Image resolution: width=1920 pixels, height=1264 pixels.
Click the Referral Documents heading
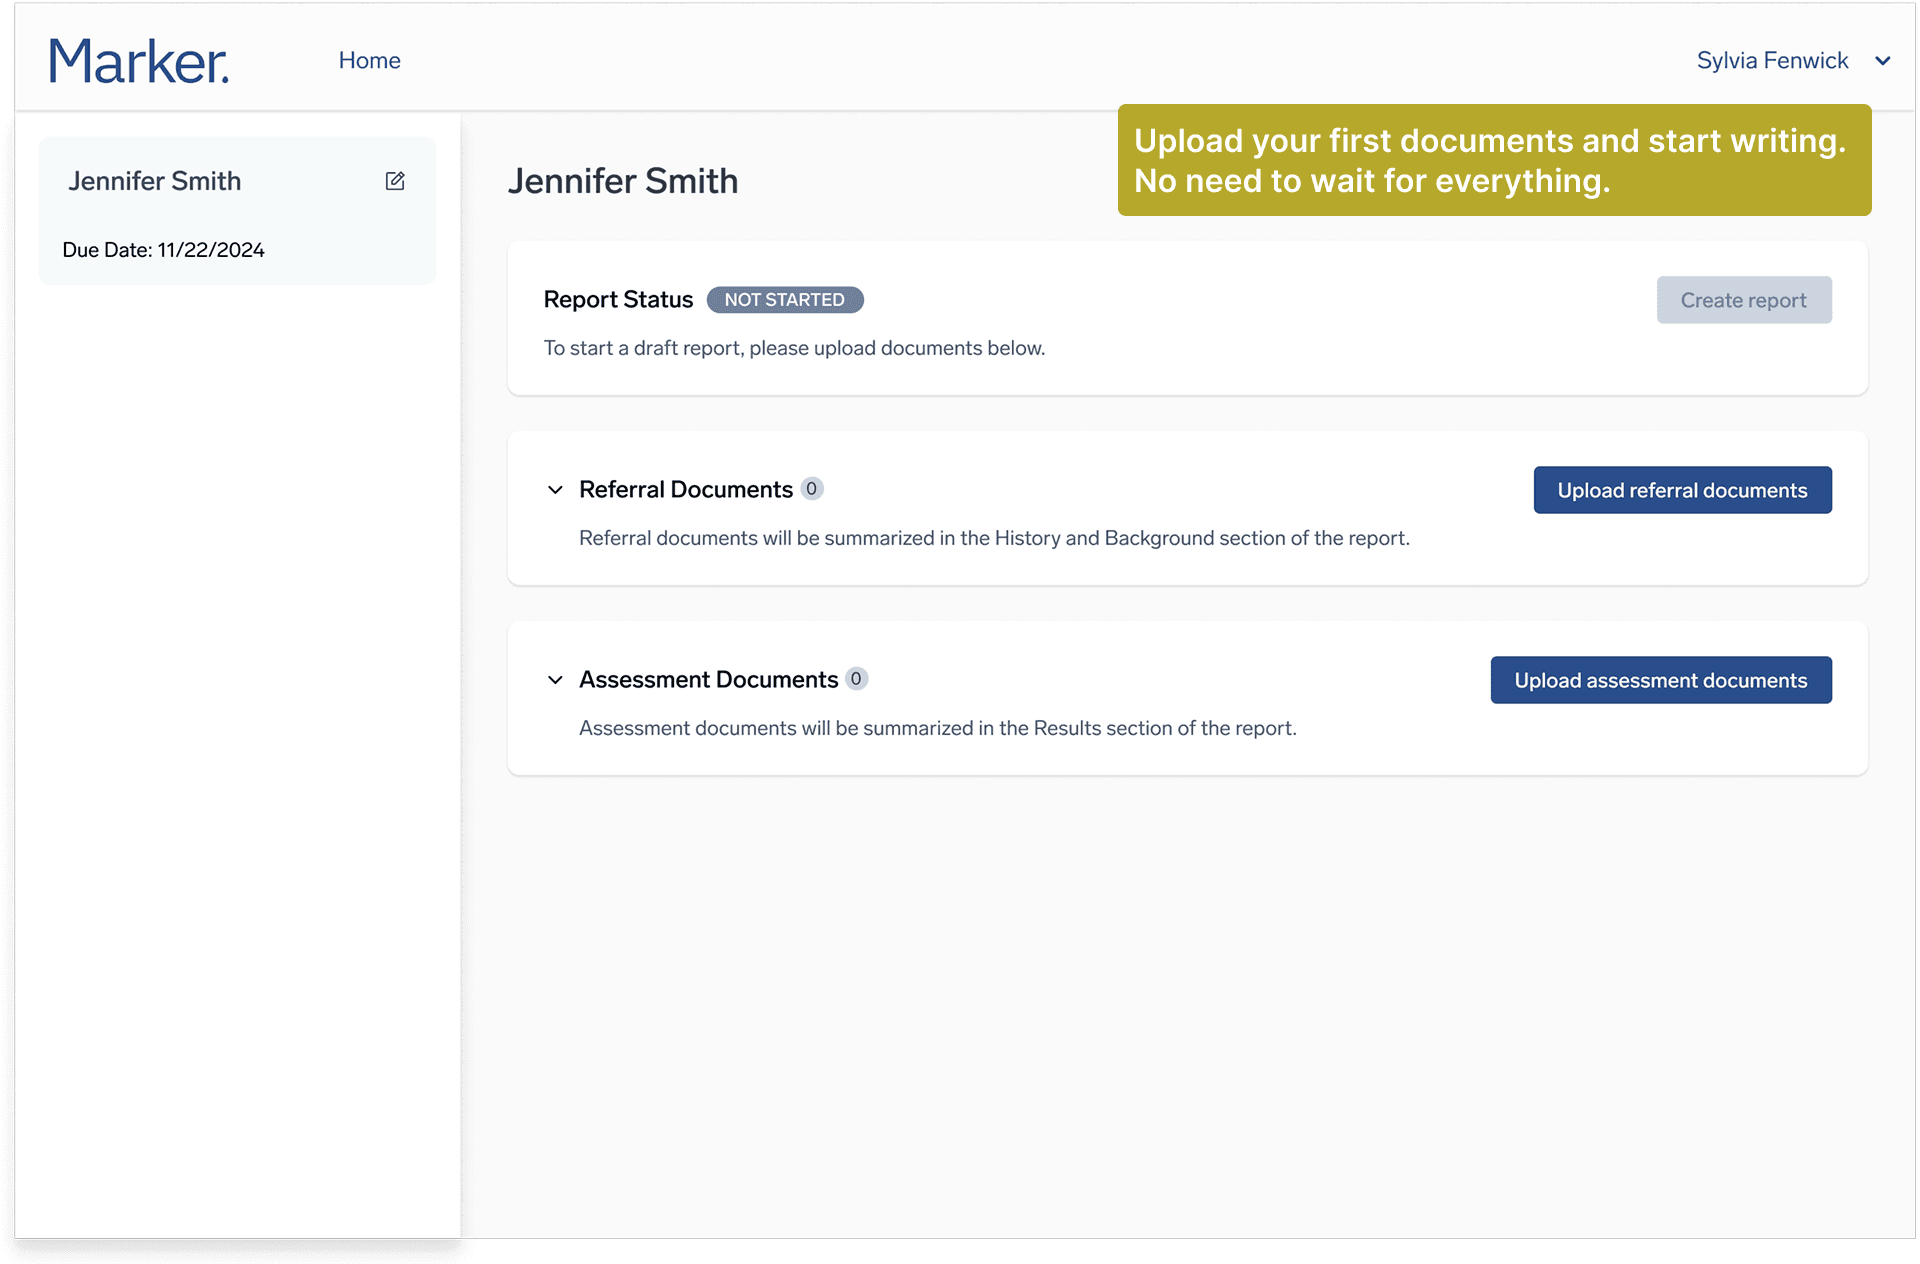pyautogui.click(x=685, y=489)
